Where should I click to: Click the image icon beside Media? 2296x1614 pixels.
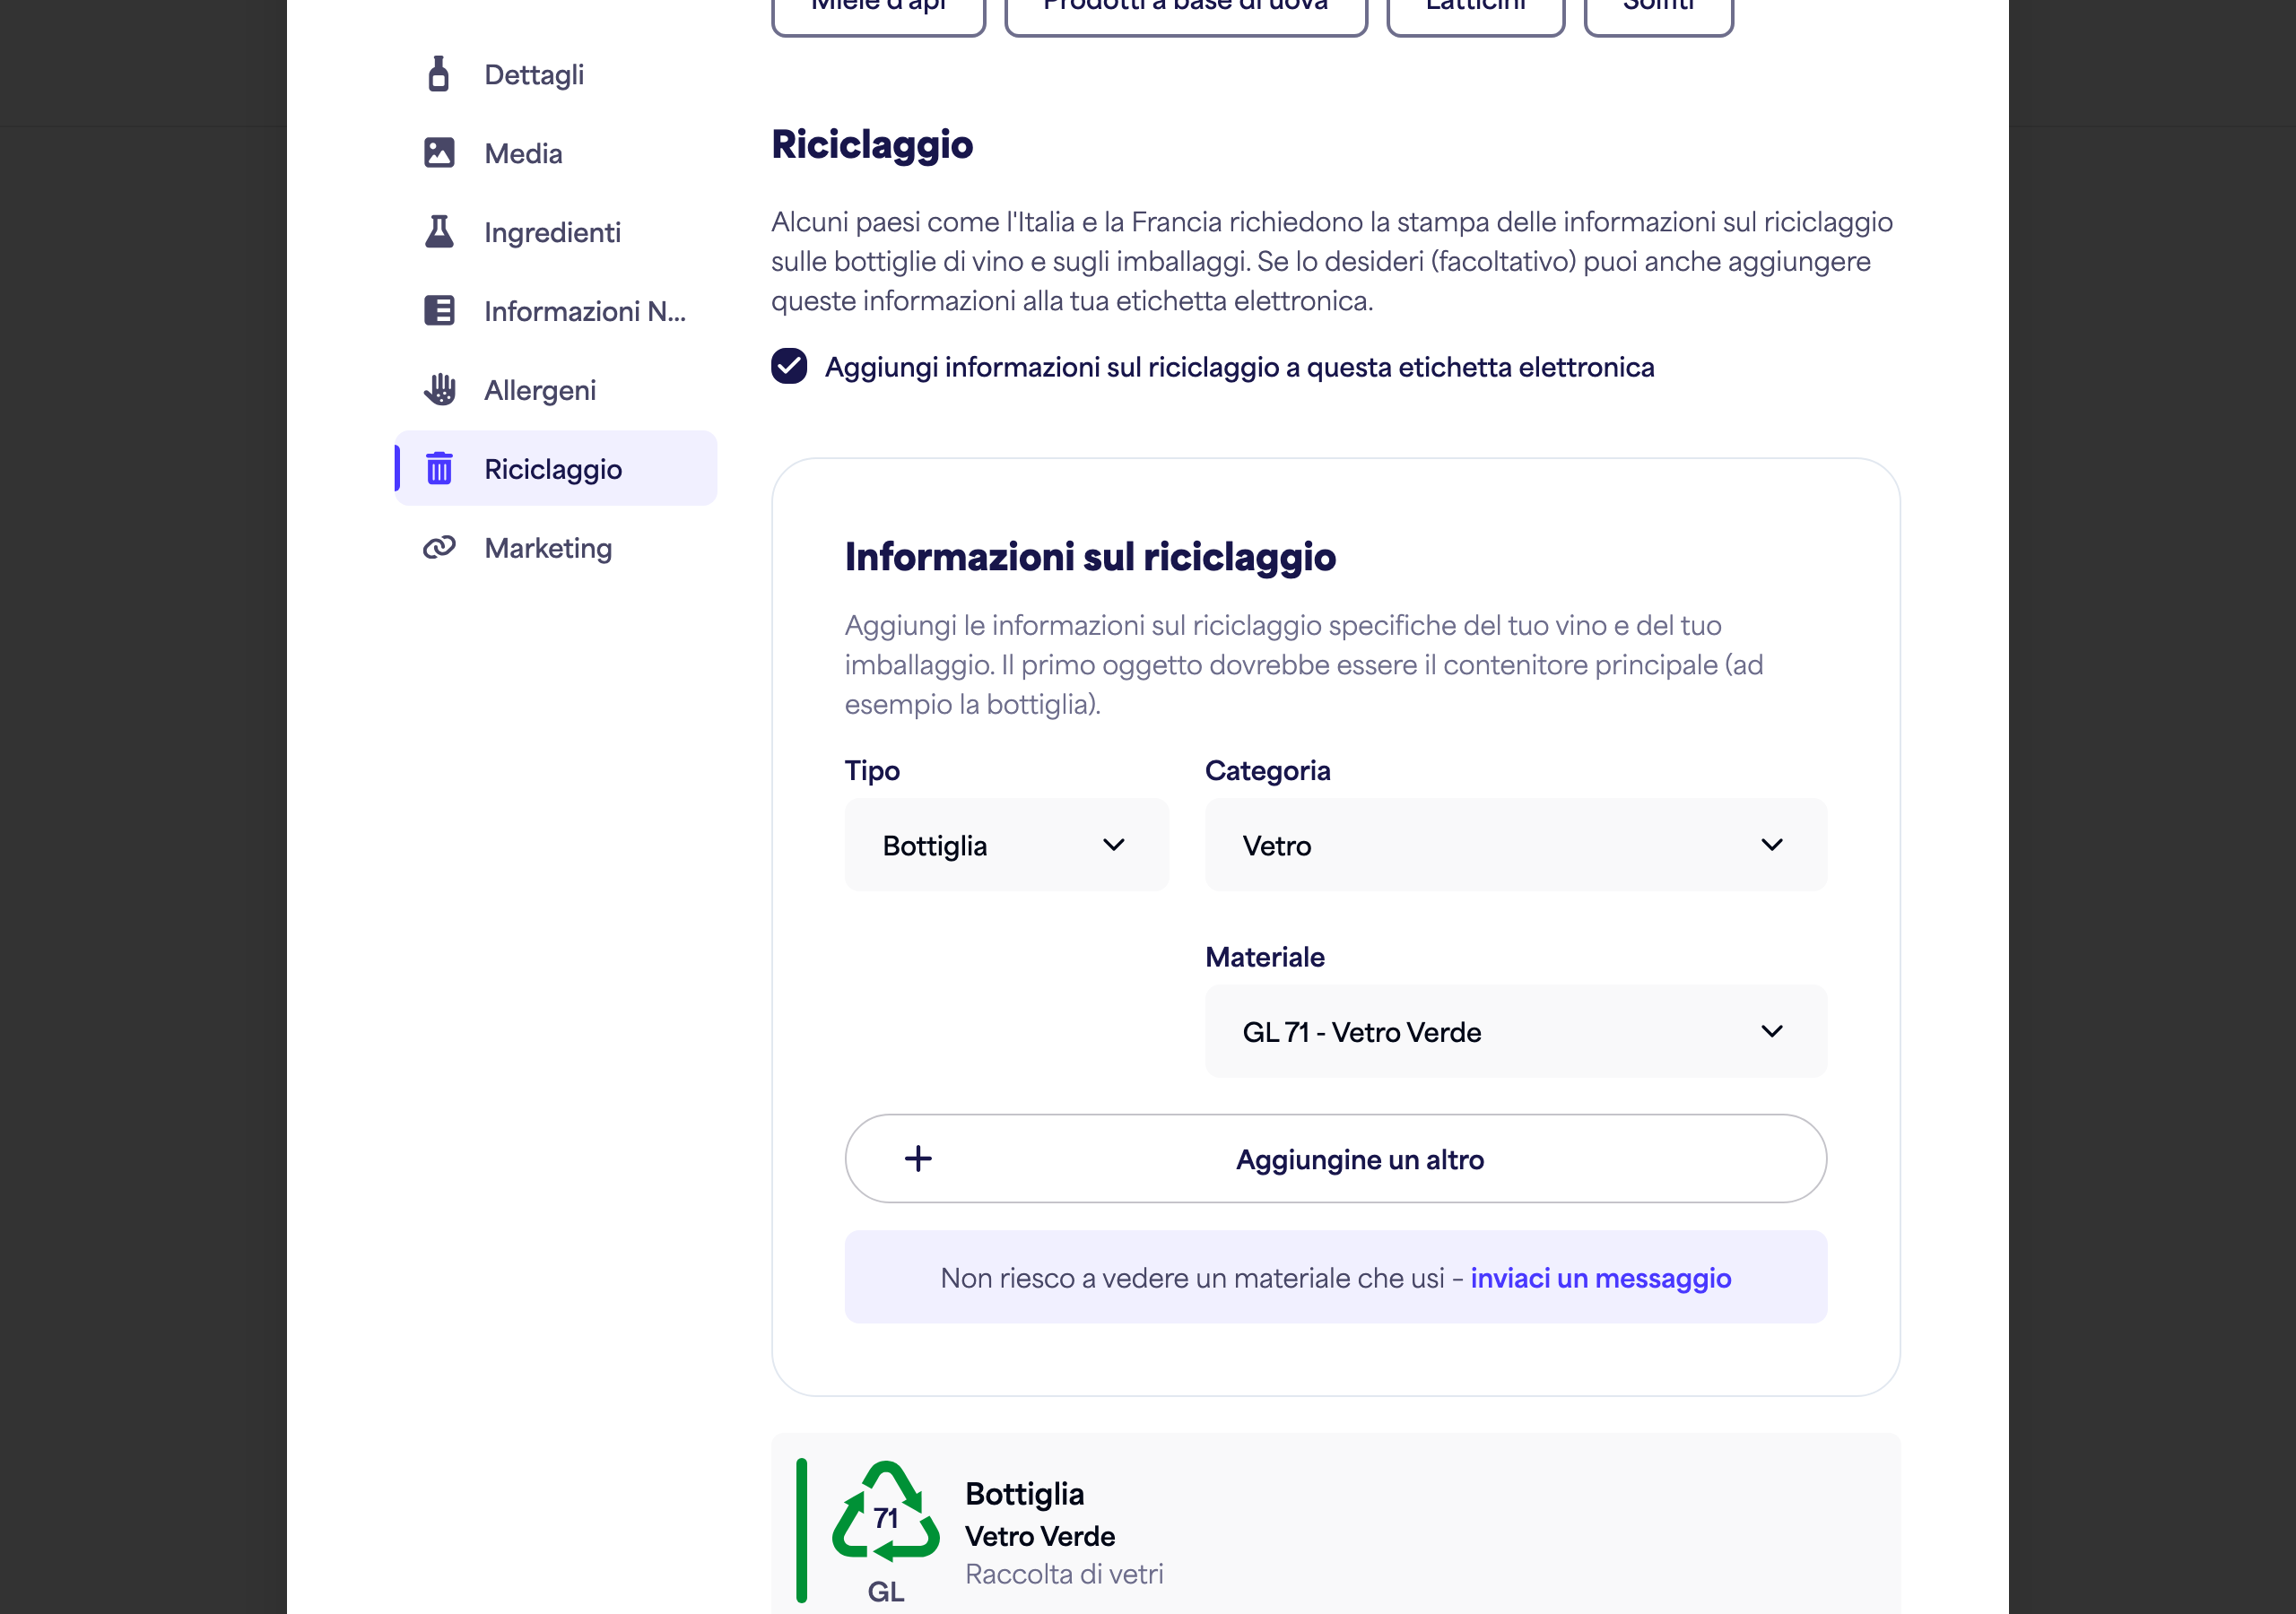pyautogui.click(x=439, y=153)
